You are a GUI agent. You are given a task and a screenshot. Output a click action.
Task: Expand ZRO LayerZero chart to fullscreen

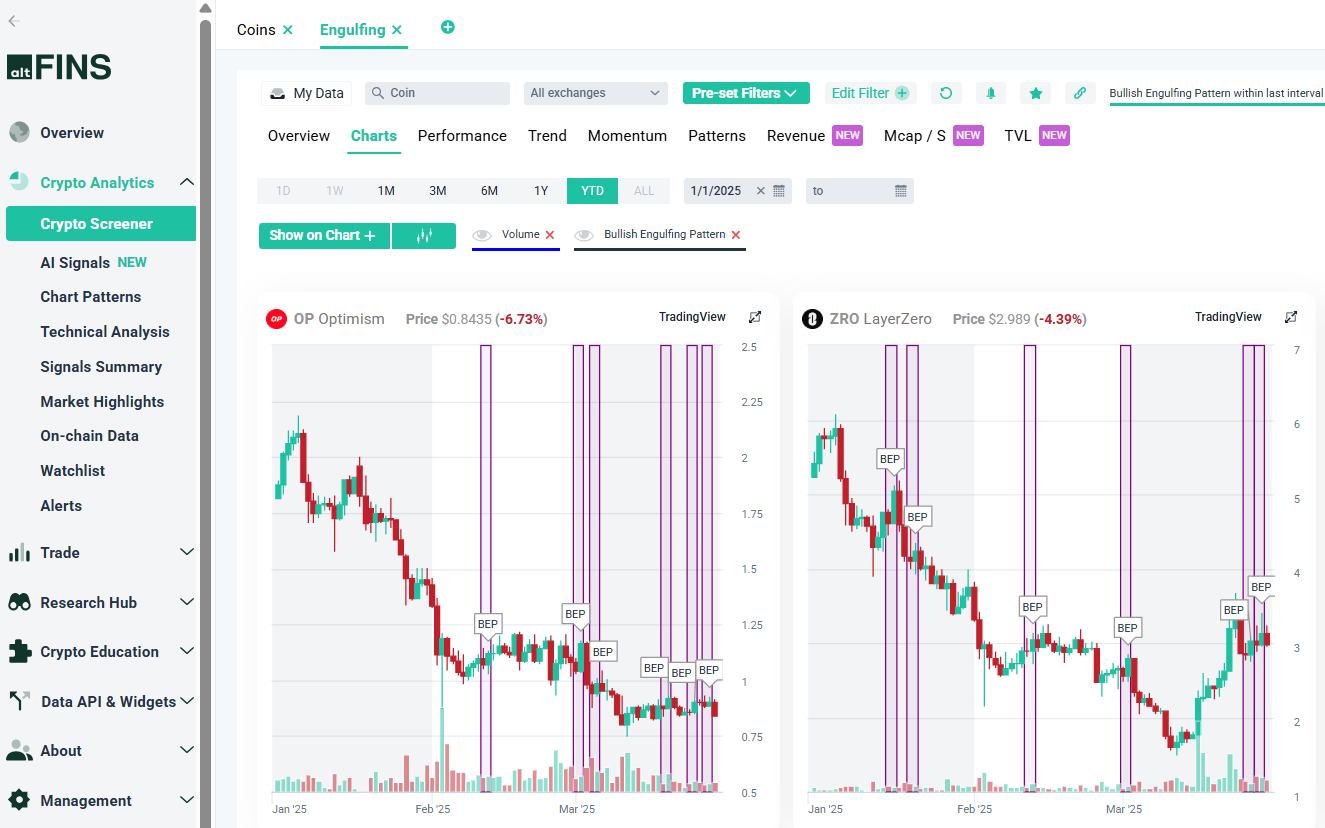click(1291, 317)
